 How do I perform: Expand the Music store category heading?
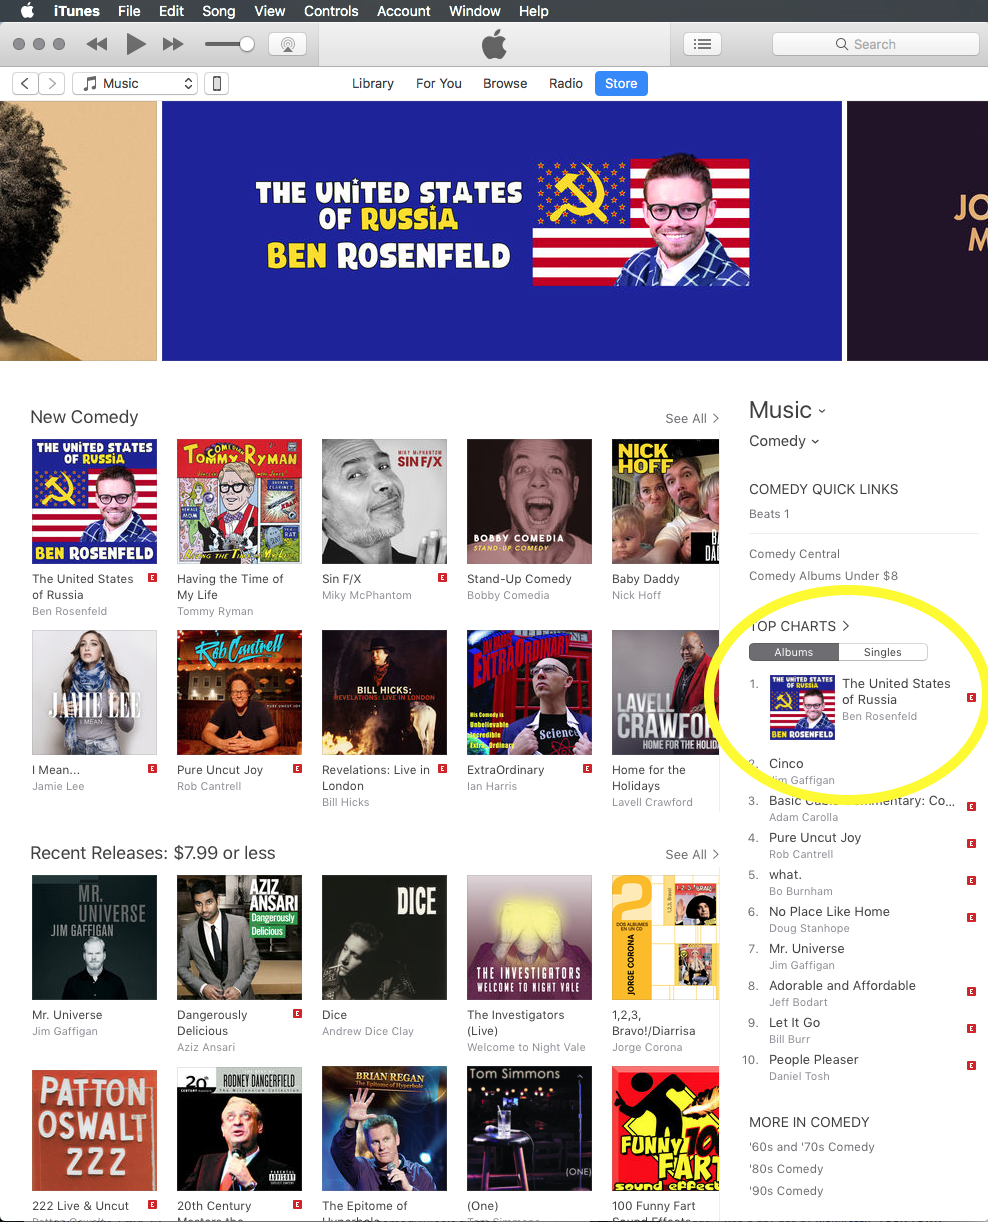coord(788,410)
